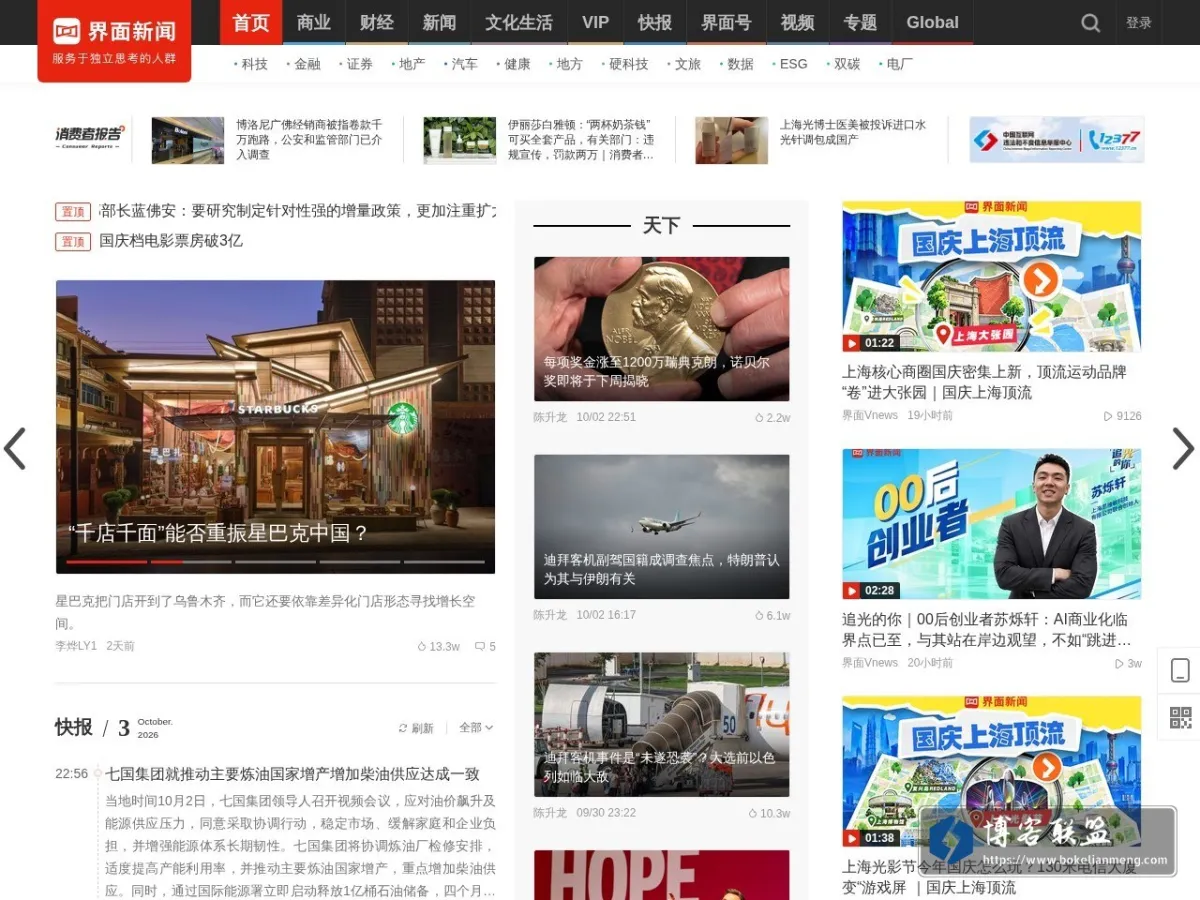
Task: Click the 界面Vnews source with 19小时前
Action: 870,416
